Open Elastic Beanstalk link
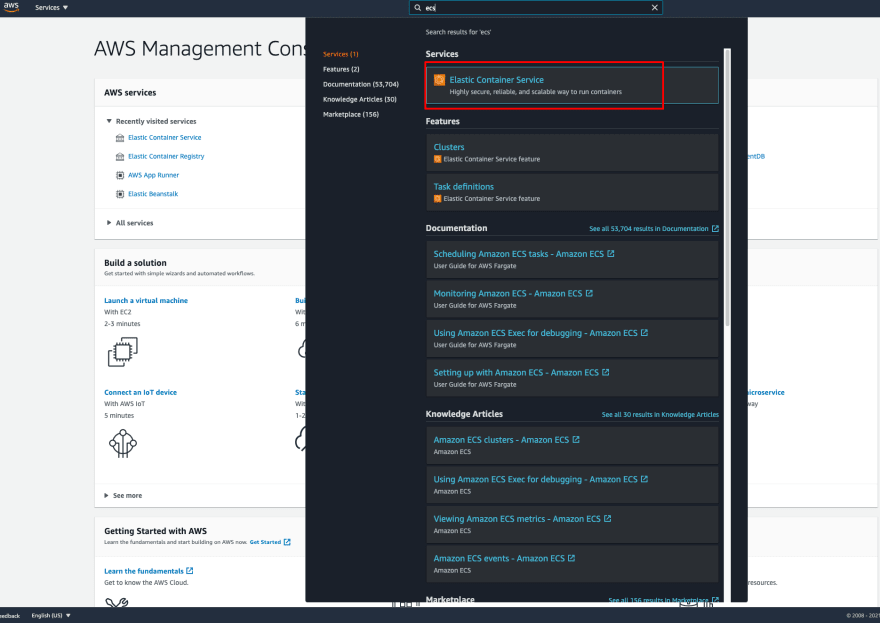 tap(153, 194)
